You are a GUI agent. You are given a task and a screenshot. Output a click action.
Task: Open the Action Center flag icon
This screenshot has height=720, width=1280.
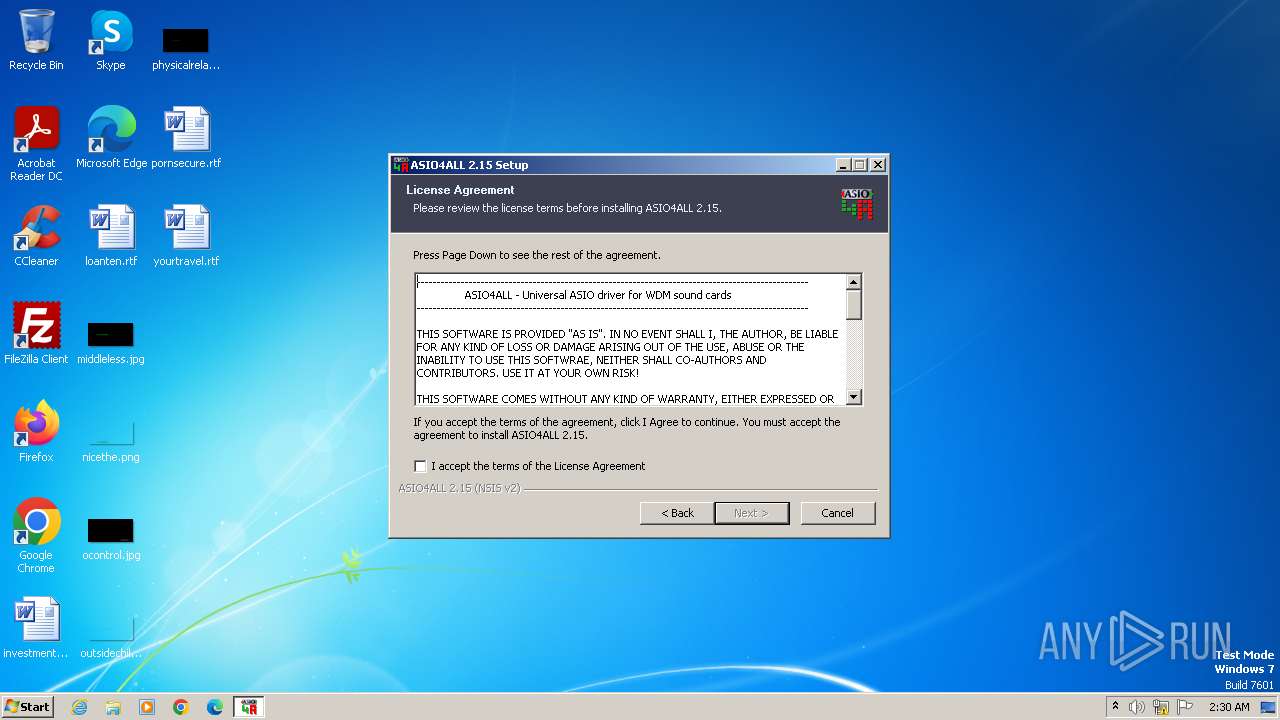[x=1186, y=707]
